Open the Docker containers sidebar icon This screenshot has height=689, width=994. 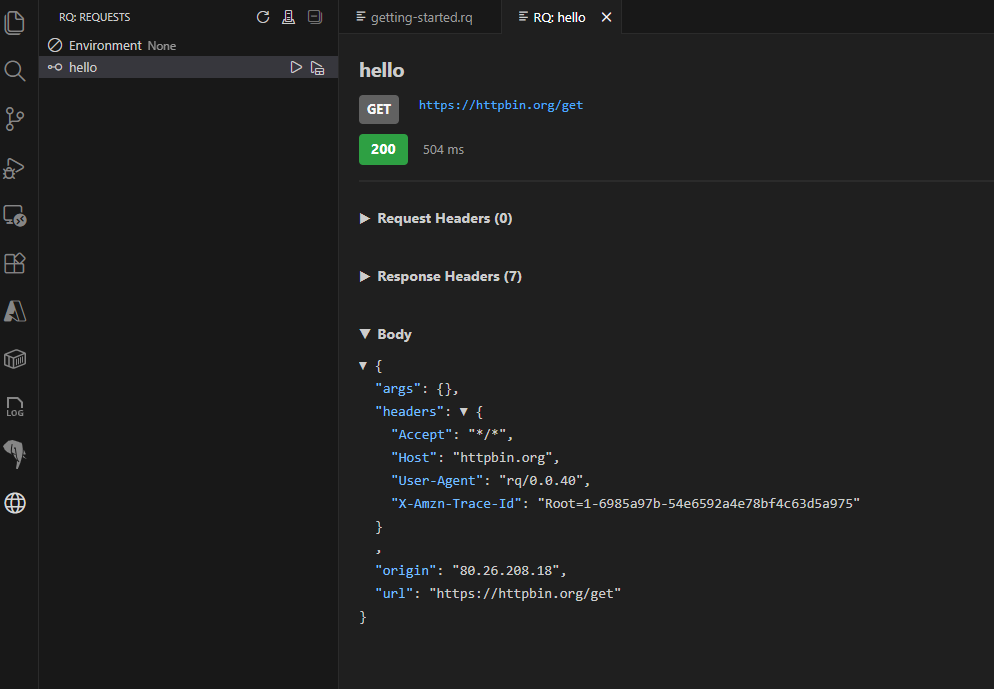[x=15, y=359]
